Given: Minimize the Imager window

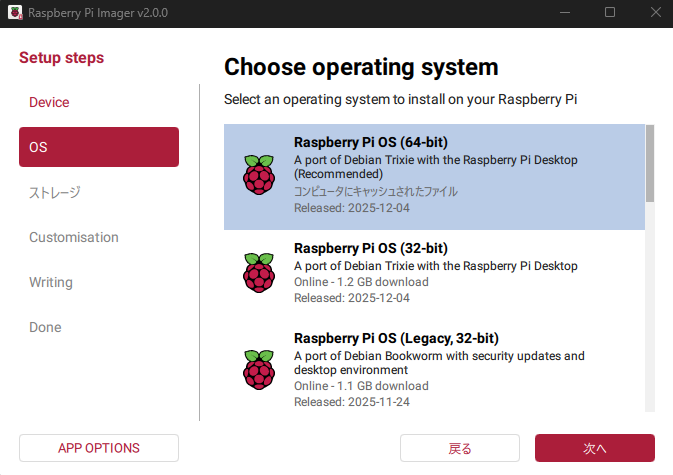Looking at the screenshot, I should 564,12.
